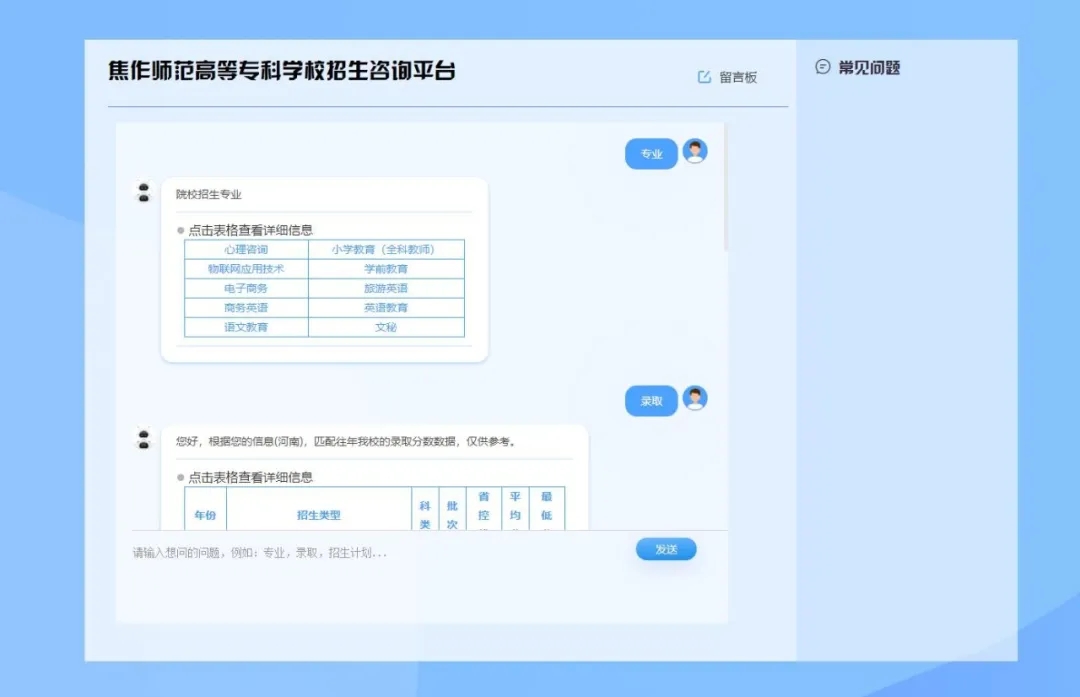Click the bot avatar beside 院校招生专业 reply
The height and width of the screenshot is (697, 1080).
(x=144, y=192)
